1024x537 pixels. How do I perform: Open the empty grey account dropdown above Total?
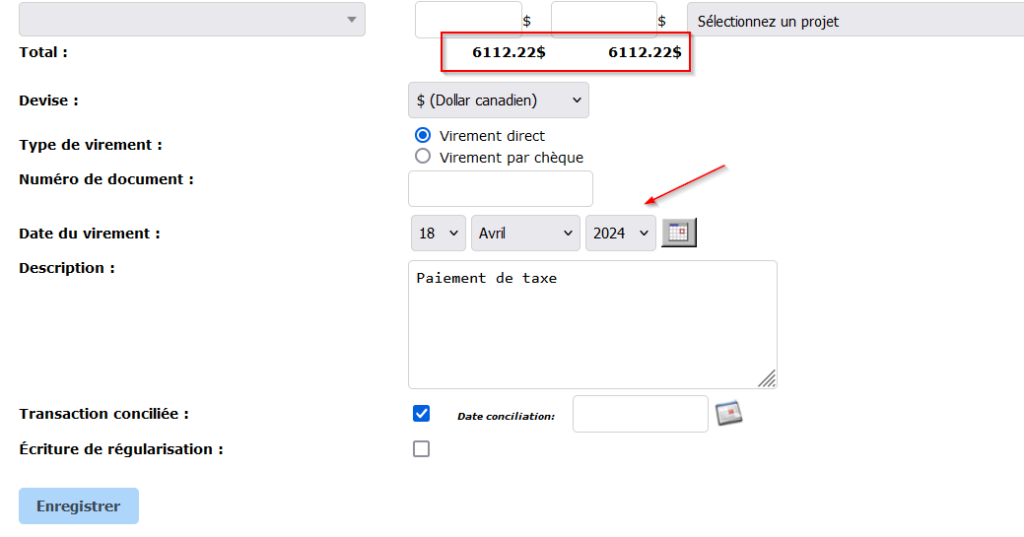point(192,20)
